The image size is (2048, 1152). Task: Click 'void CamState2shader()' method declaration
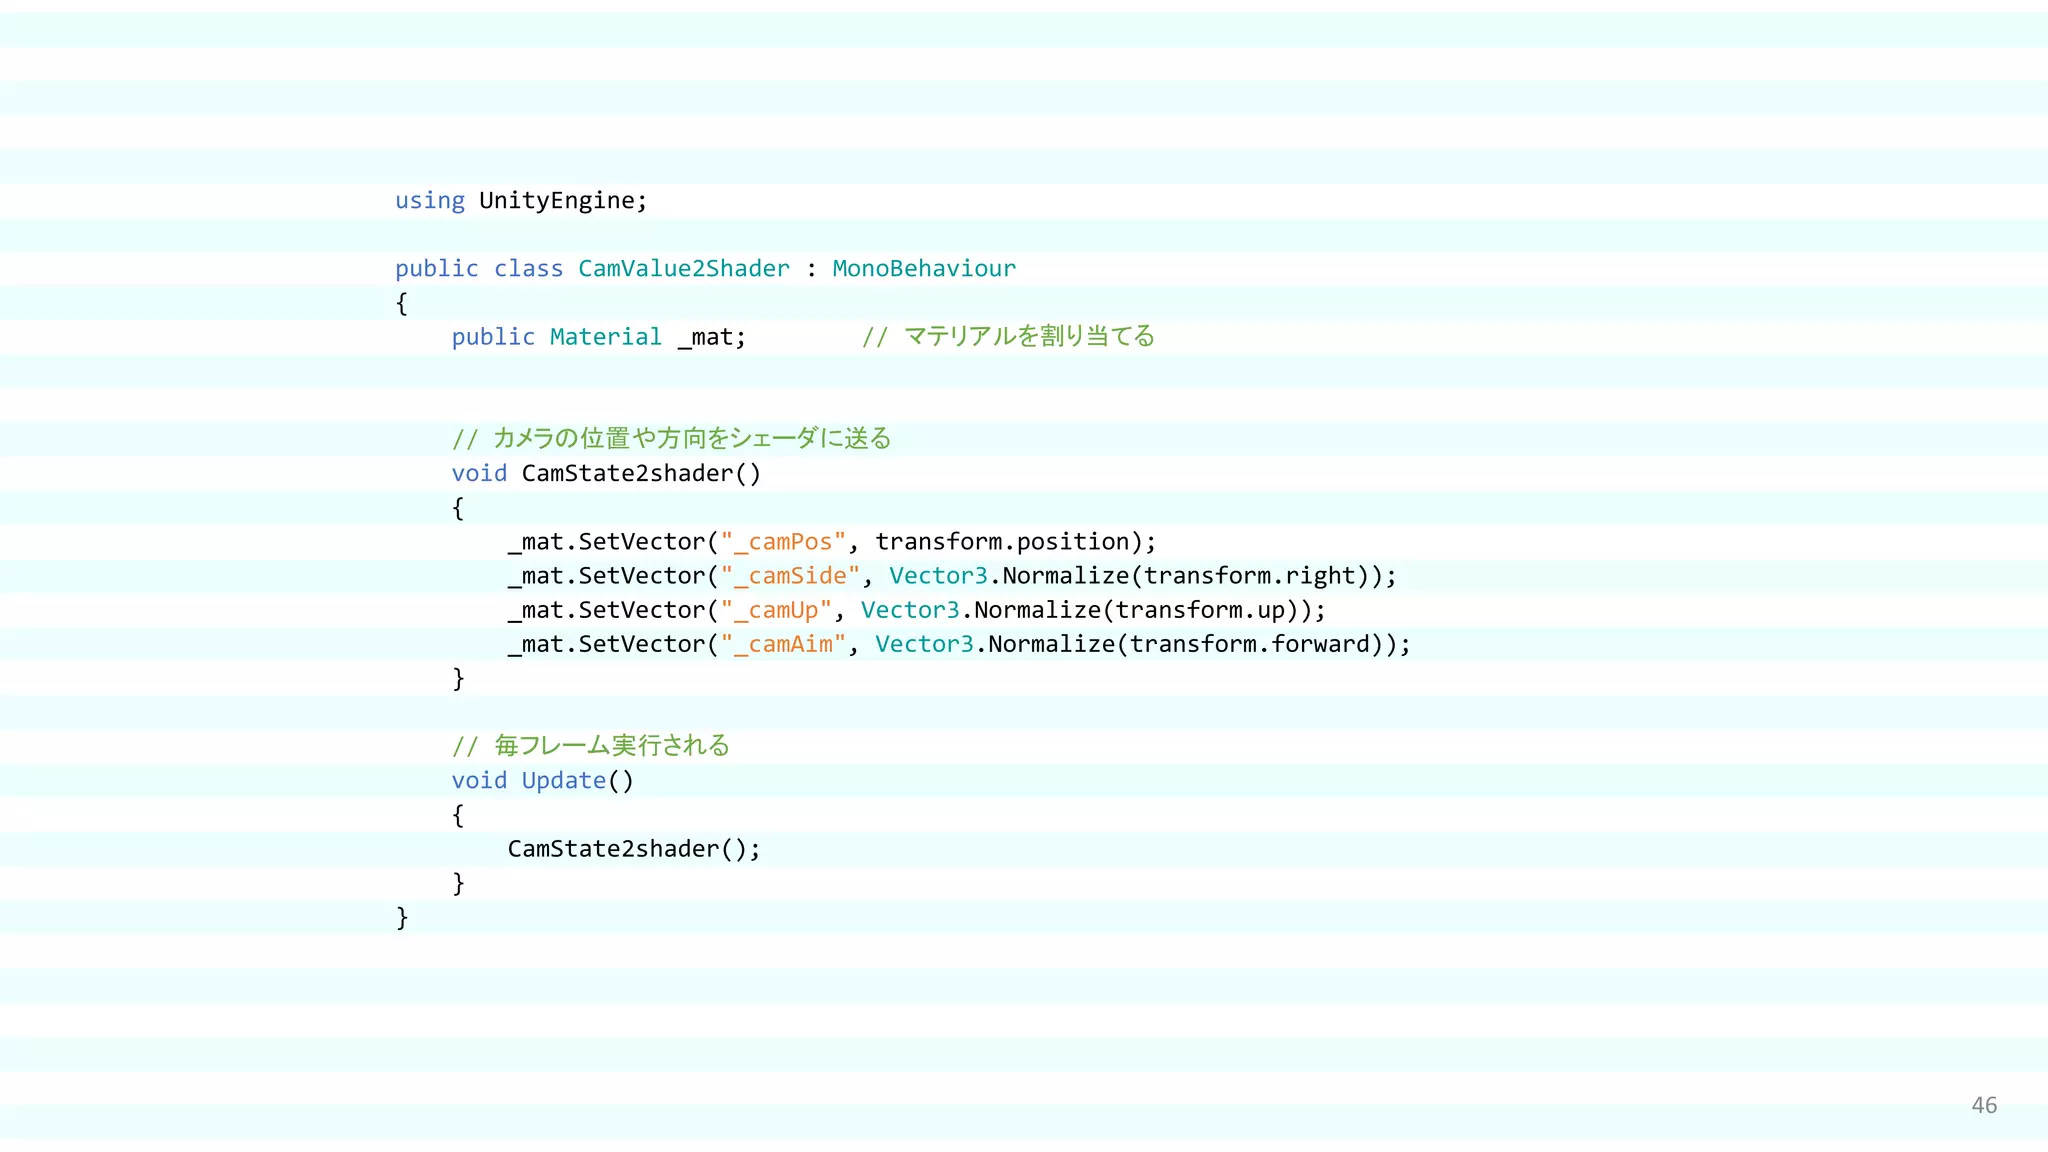coord(606,474)
